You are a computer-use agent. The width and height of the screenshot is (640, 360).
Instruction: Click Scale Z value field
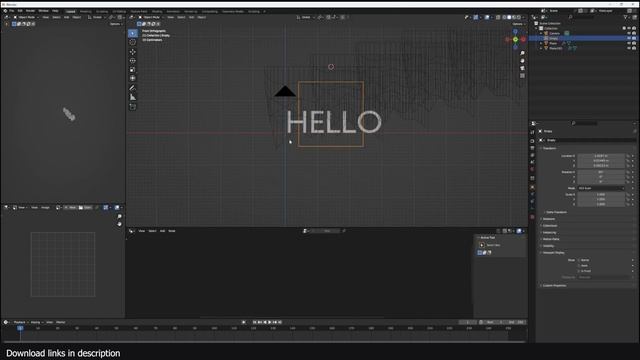coord(601,204)
